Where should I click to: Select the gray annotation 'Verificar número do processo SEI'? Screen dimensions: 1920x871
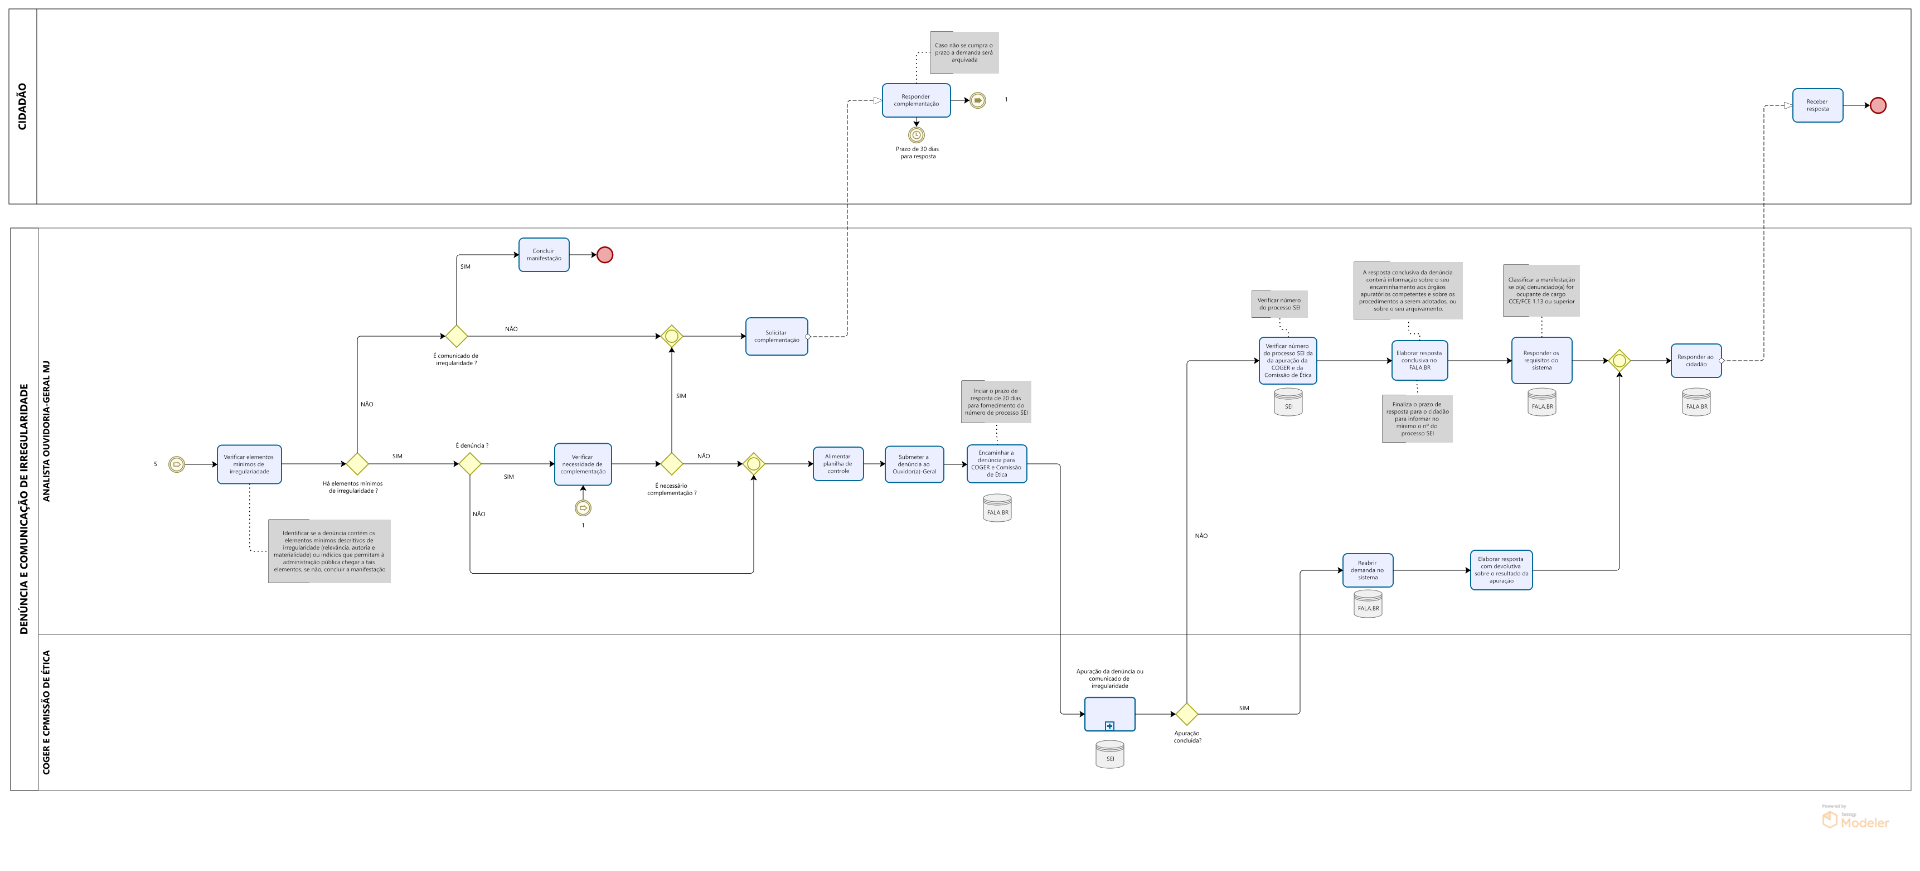(1279, 304)
